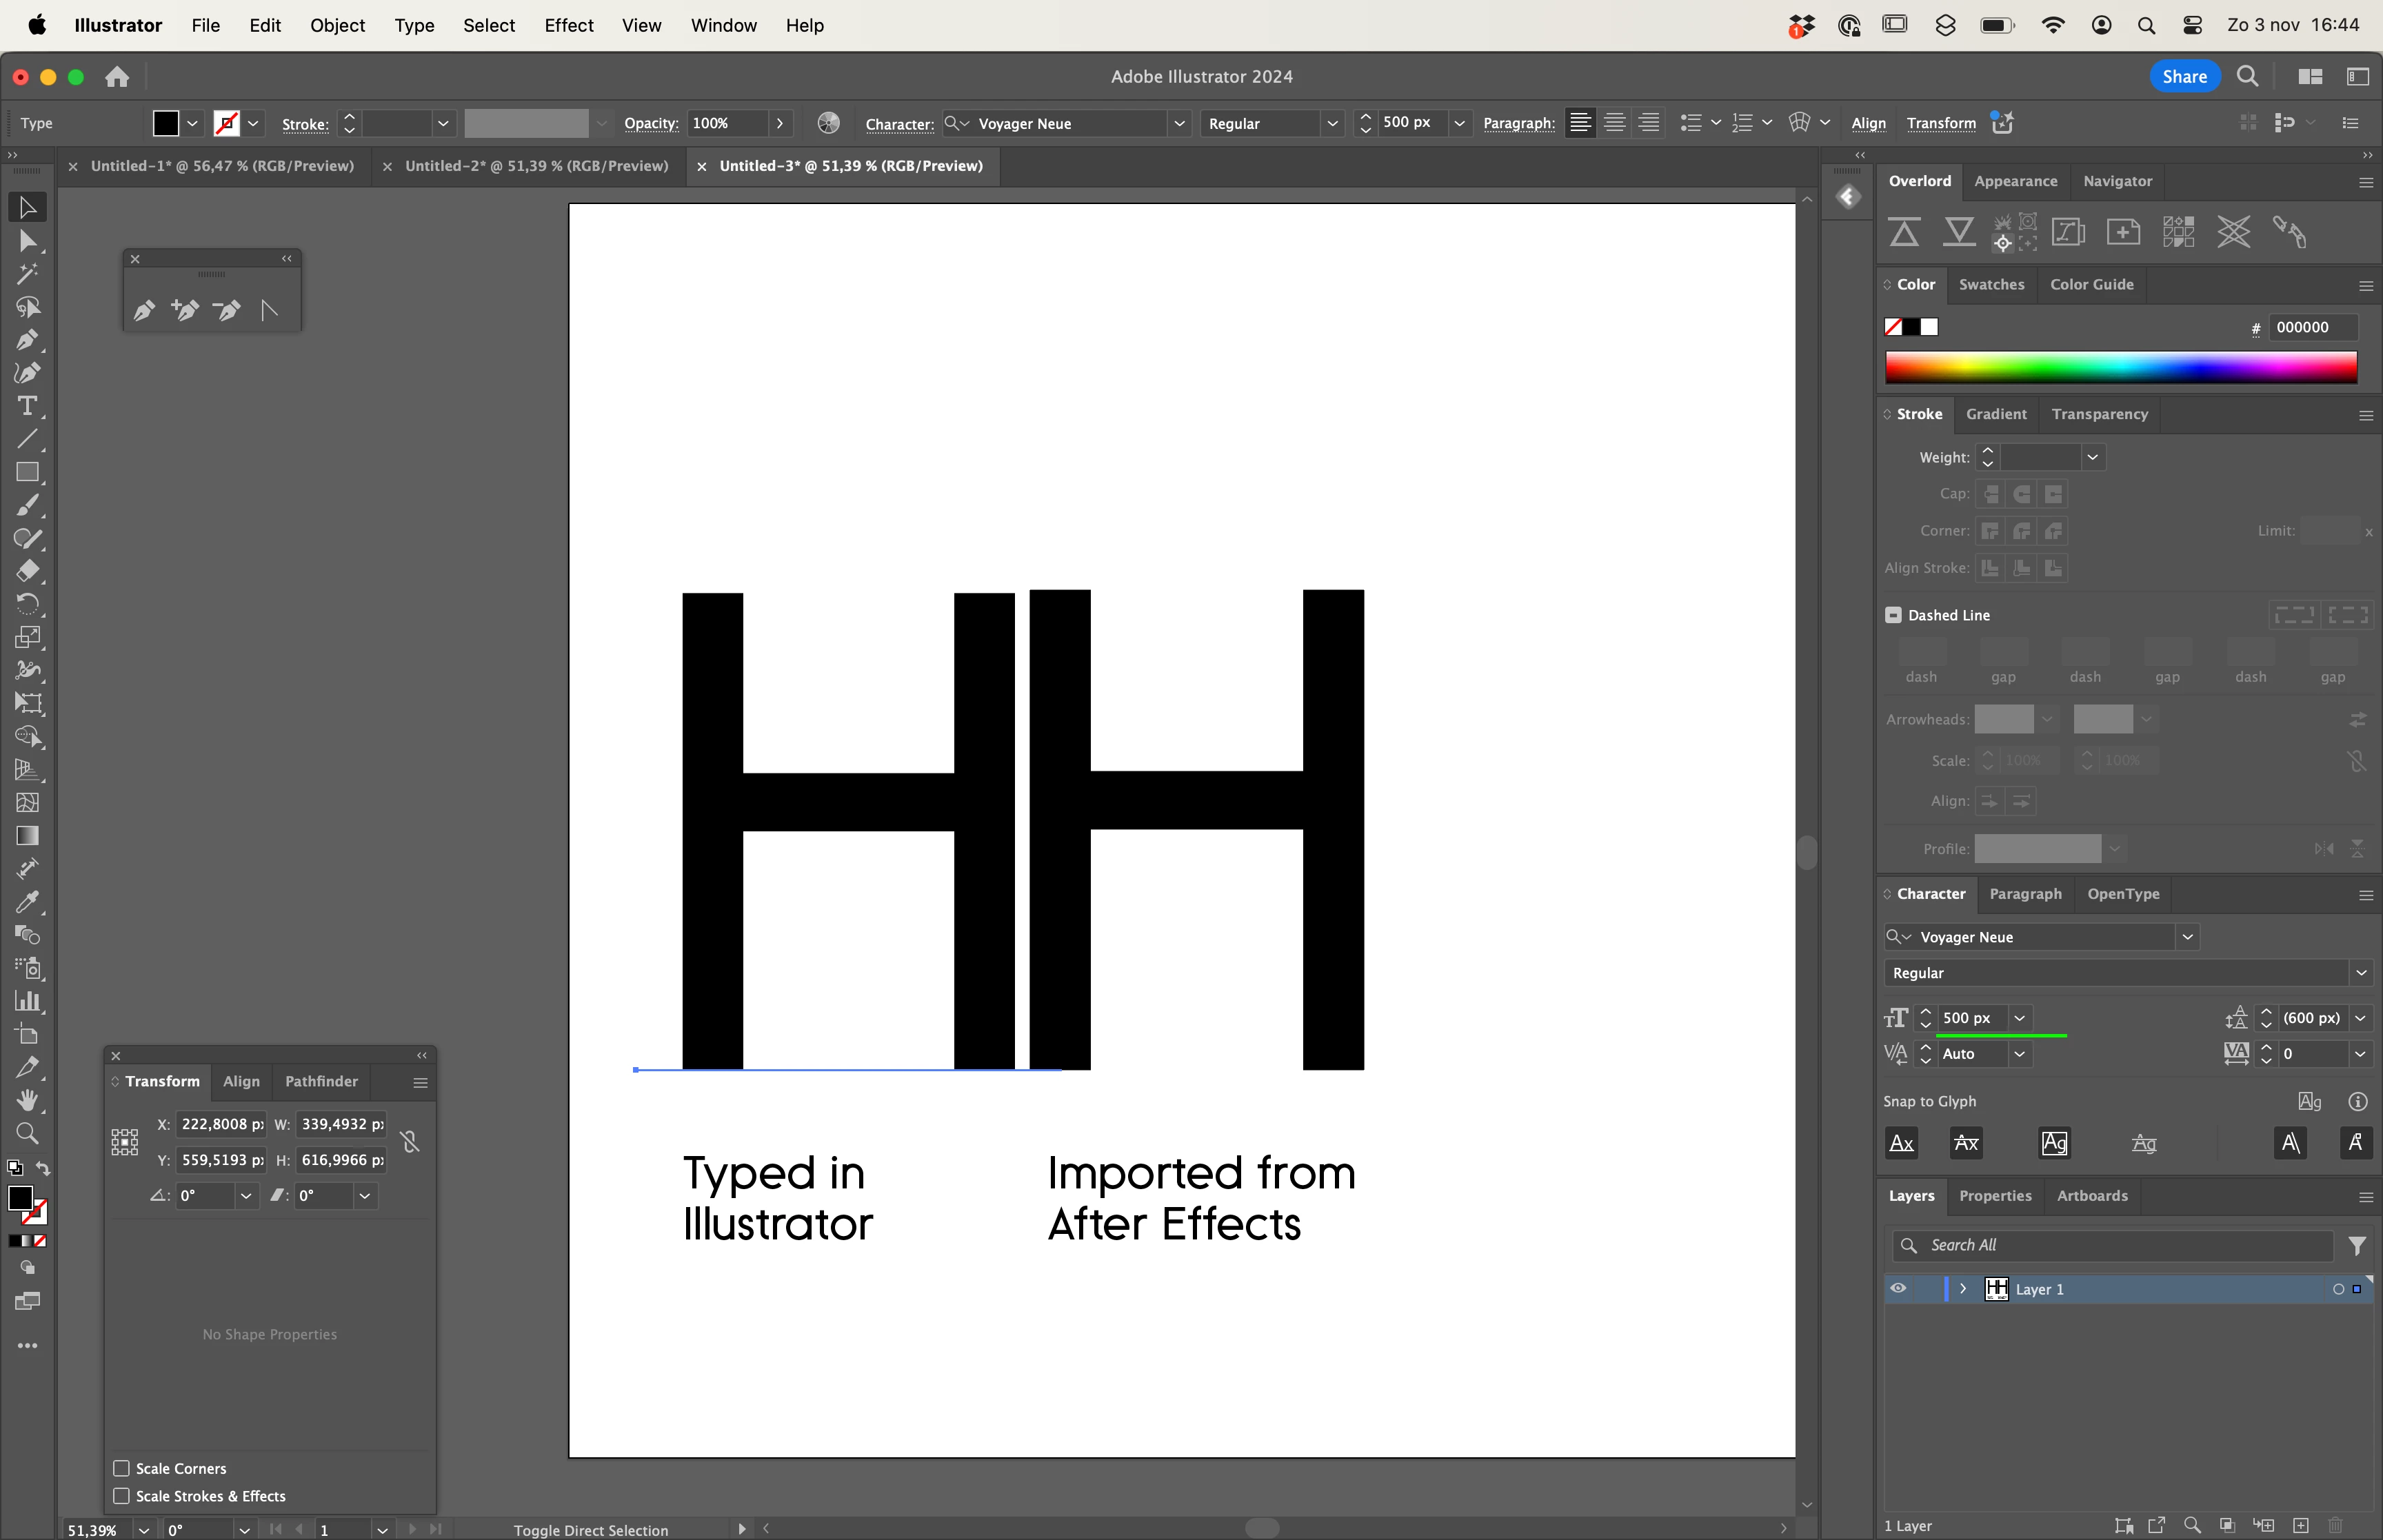Expand Layer 1 contents

[1963, 1289]
